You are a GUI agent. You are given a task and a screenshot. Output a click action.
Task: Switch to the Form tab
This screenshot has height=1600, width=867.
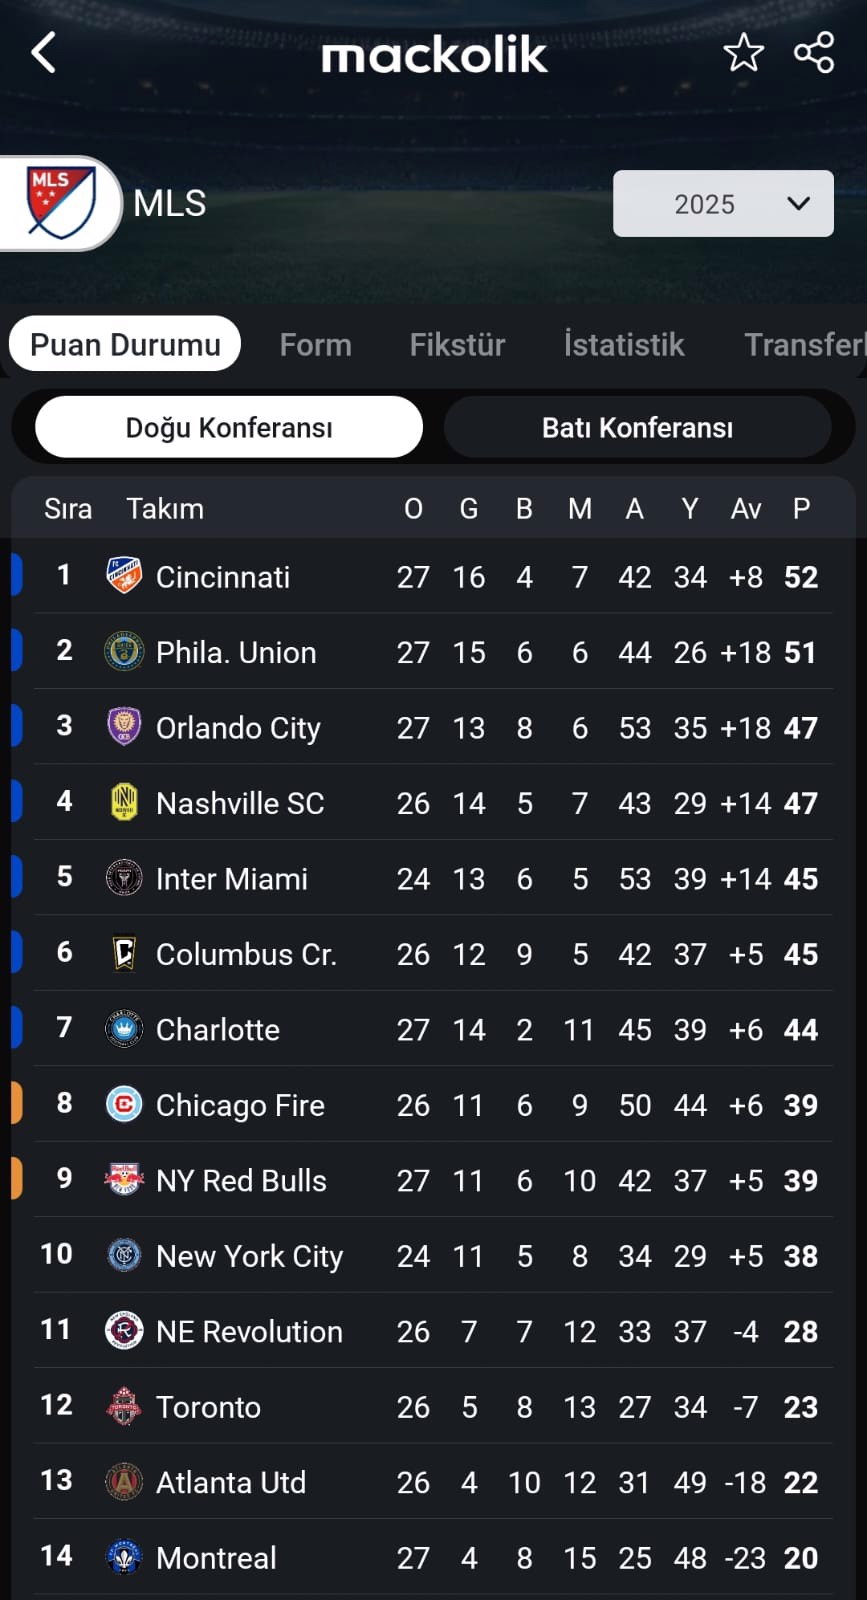[x=315, y=345]
